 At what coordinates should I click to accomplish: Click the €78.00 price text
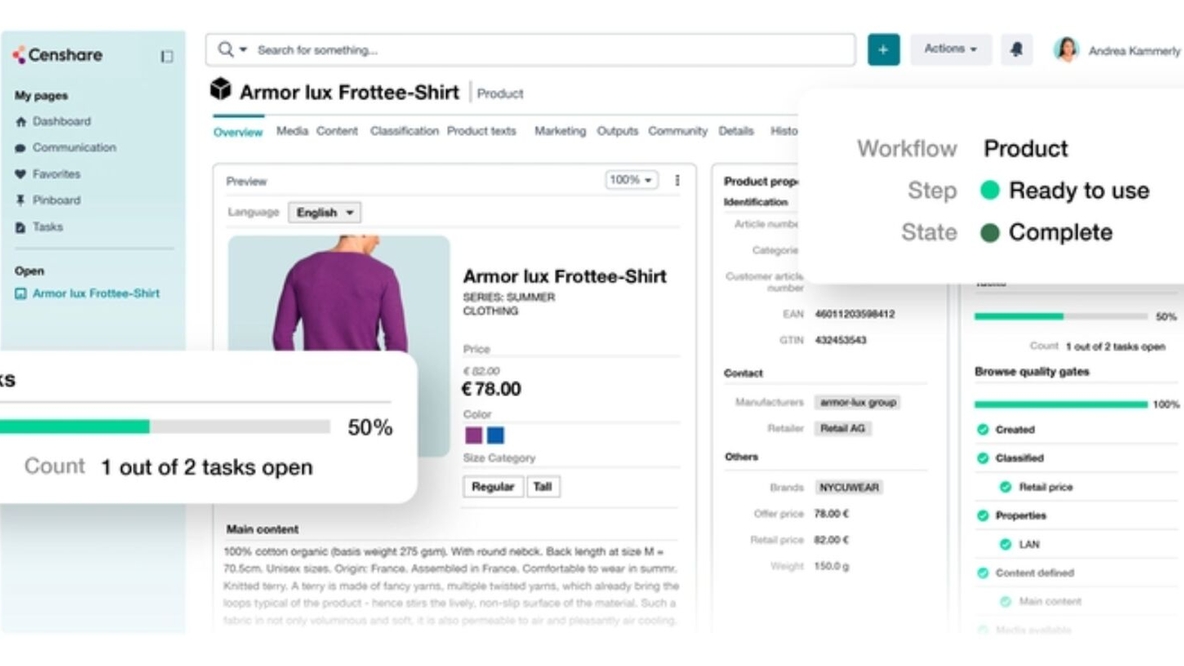pyautogui.click(x=491, y=390)
